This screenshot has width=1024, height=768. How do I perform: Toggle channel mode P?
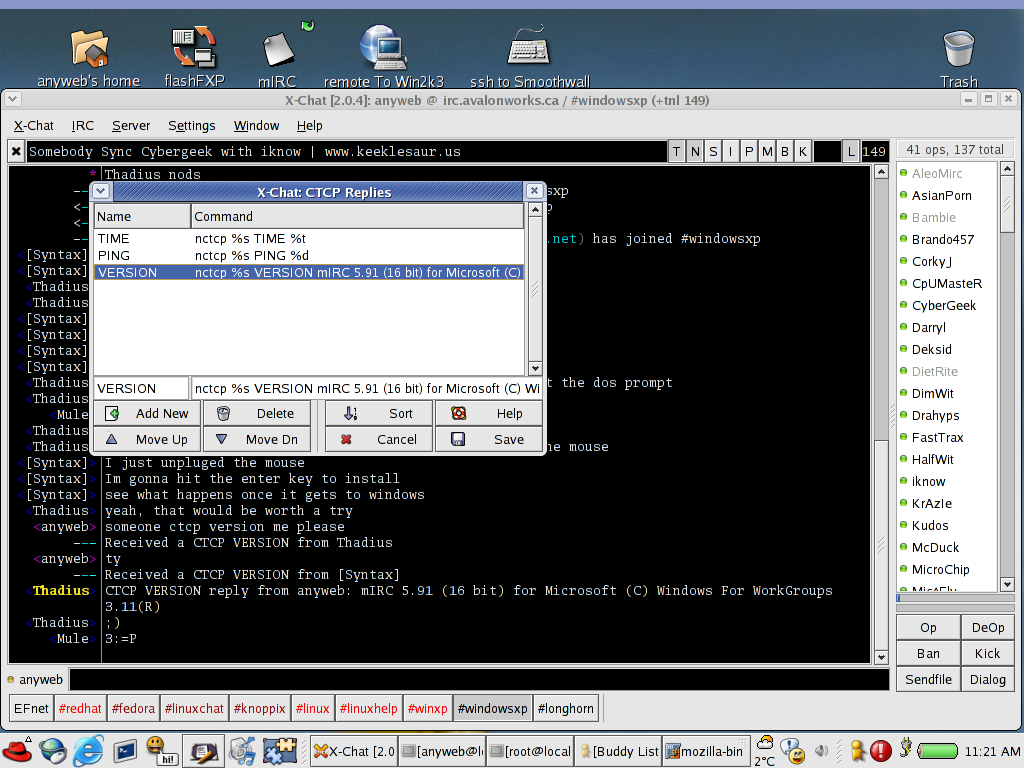pyautogui.click(x=748, y=152)
